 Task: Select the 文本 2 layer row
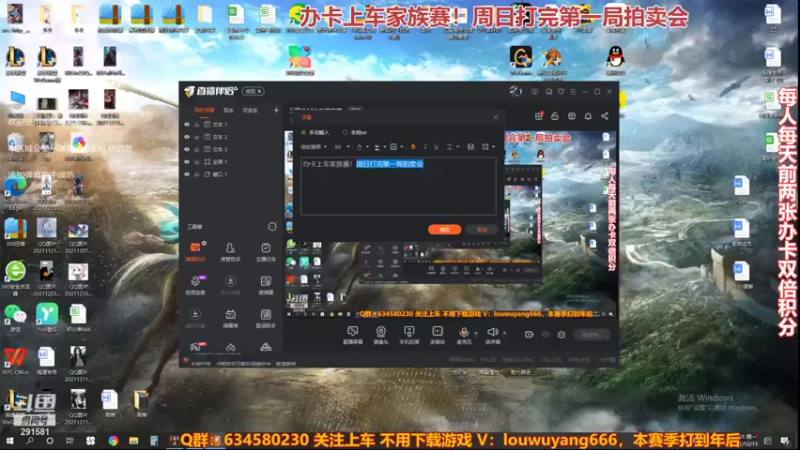233,137
